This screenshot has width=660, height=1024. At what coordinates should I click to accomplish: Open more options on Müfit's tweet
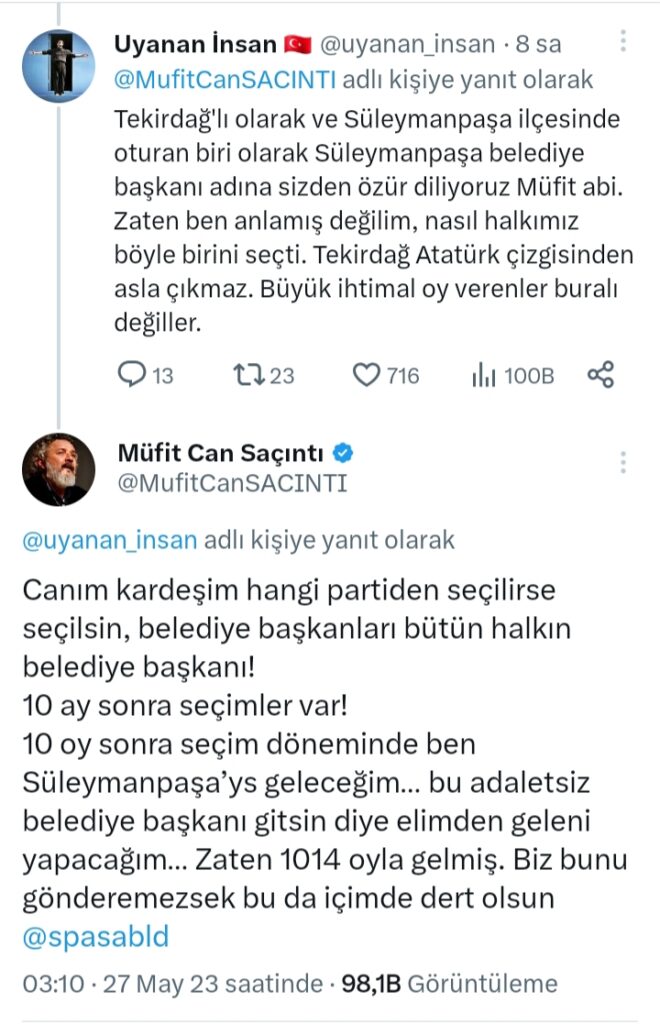pos(623,463)
